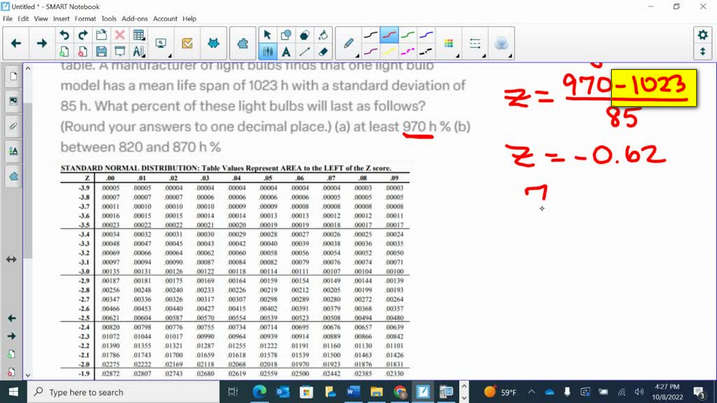Save the file with the floppy disk icon
The height and width of the screenshot is (403, 717).
point(101,52)
